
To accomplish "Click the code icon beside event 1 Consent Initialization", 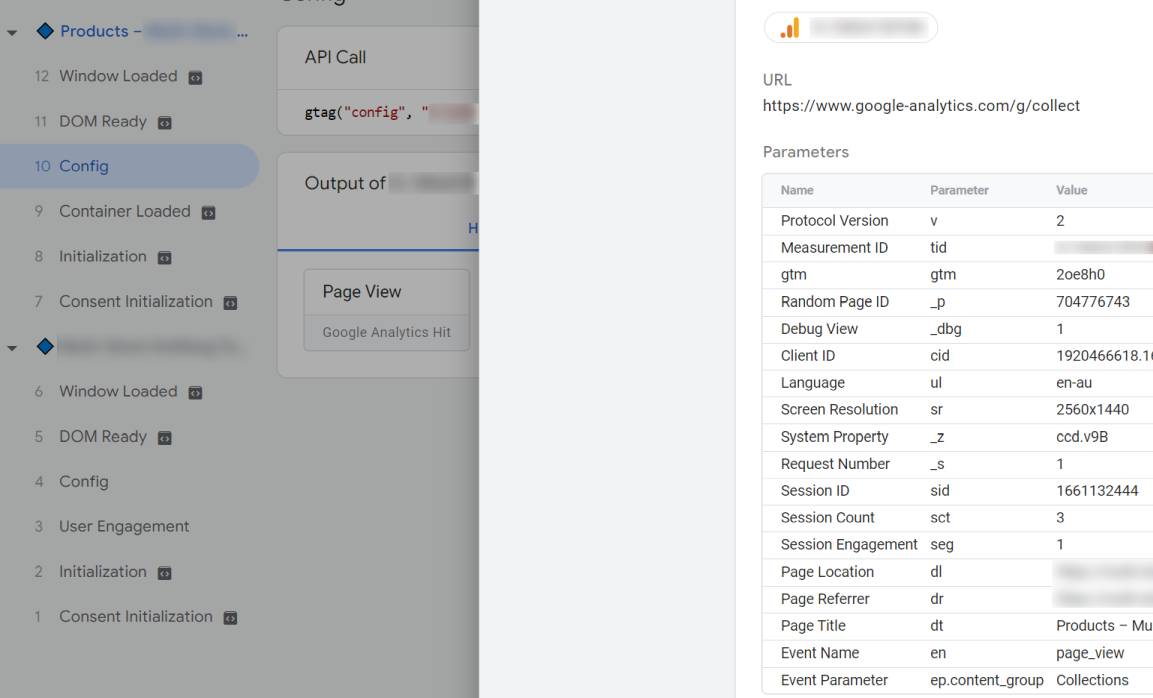I will pos(230,619).
